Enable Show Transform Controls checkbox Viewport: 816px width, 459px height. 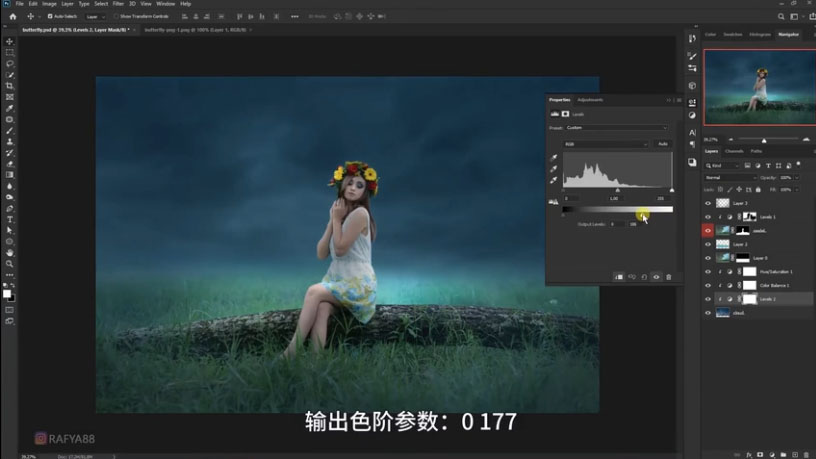(116, 17)
